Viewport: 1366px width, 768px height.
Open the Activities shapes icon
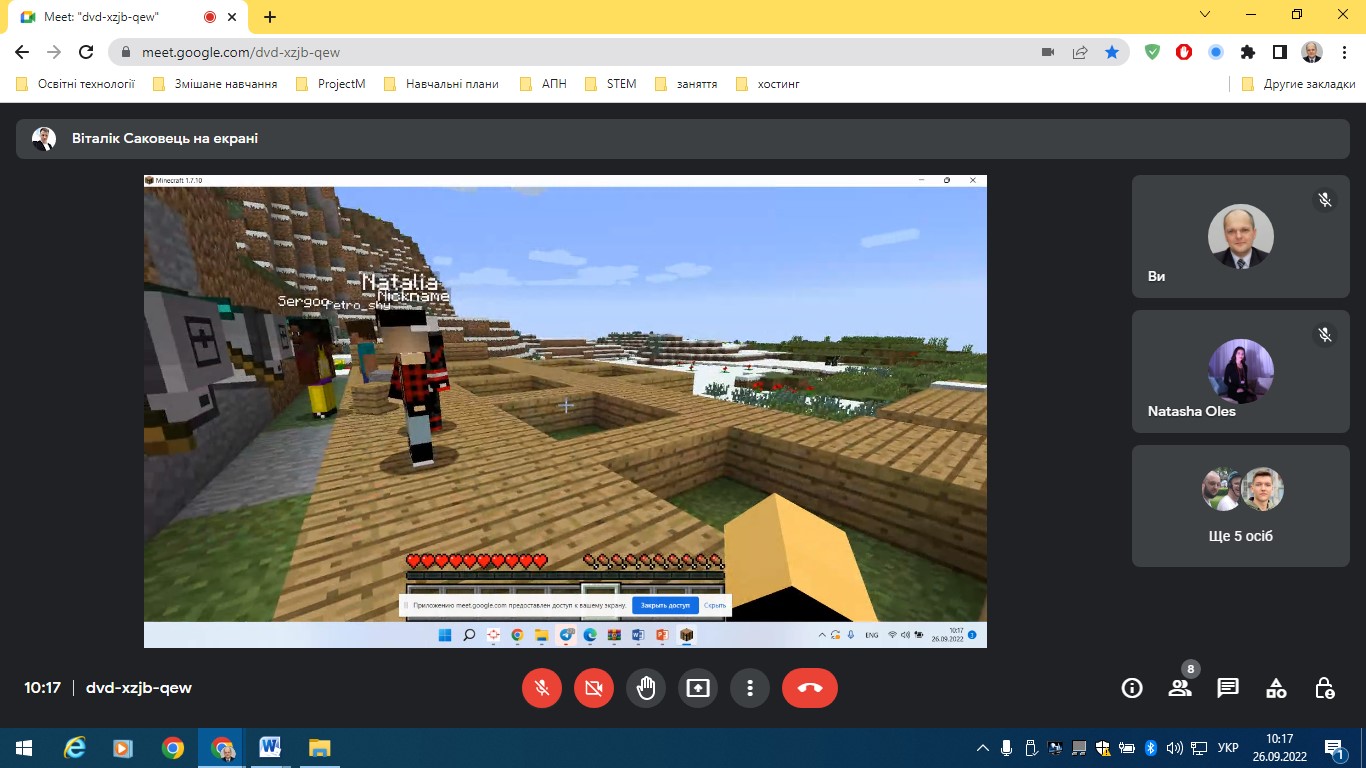pyautogui.click(x=1276, y=688)
